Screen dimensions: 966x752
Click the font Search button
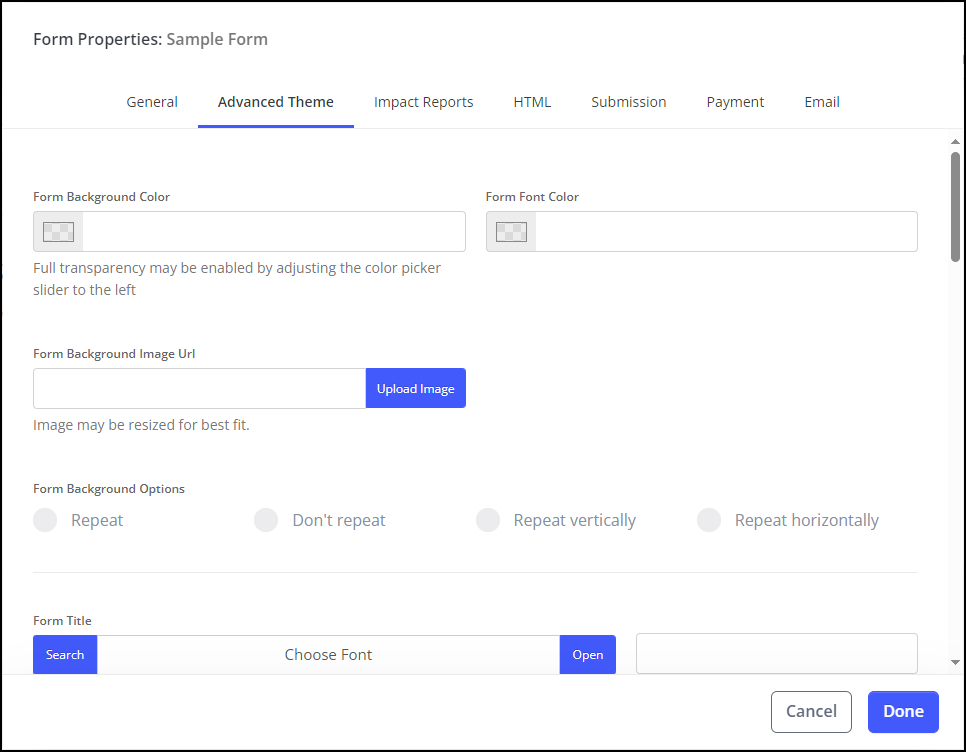coord(65,655)
